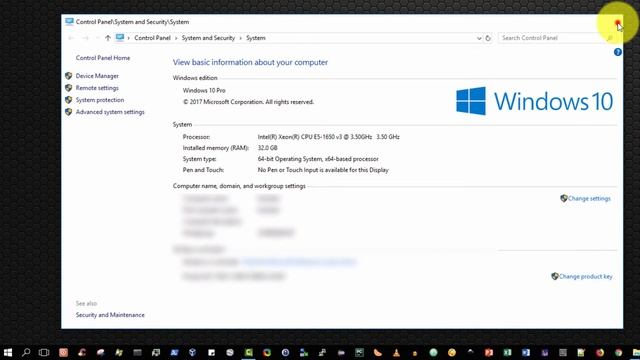Viewport: 640px width, 360px height.
Task: Click the computer icon in address bar
Action: 120,38
